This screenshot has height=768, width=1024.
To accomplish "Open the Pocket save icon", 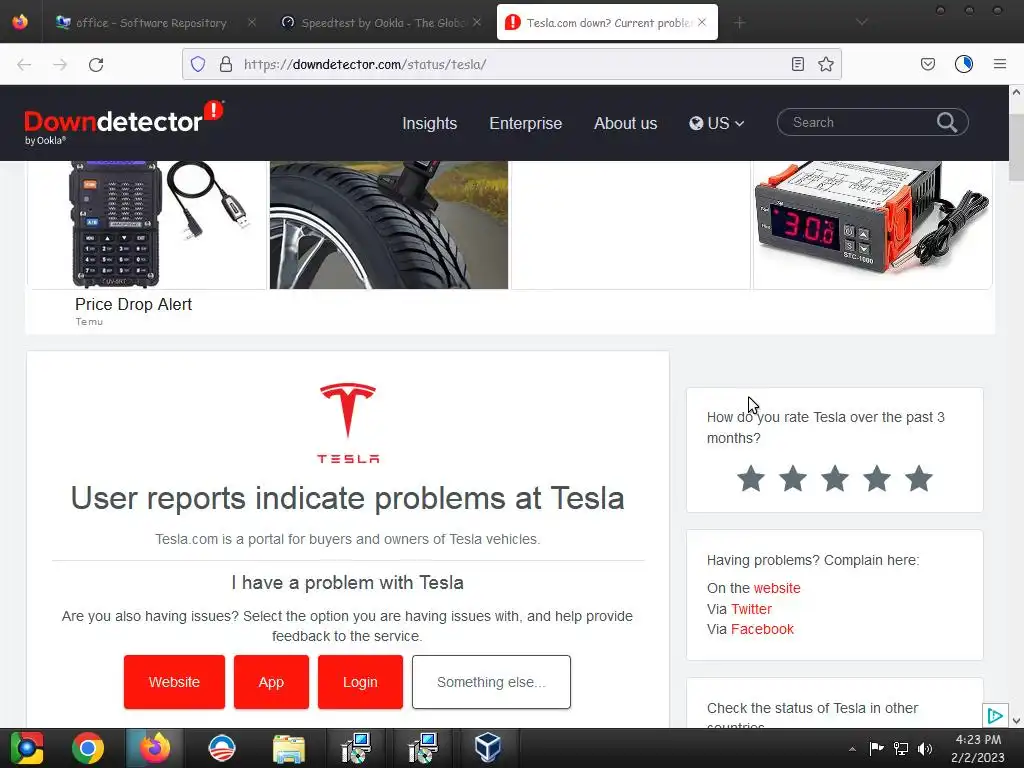I will click(928, 64).
